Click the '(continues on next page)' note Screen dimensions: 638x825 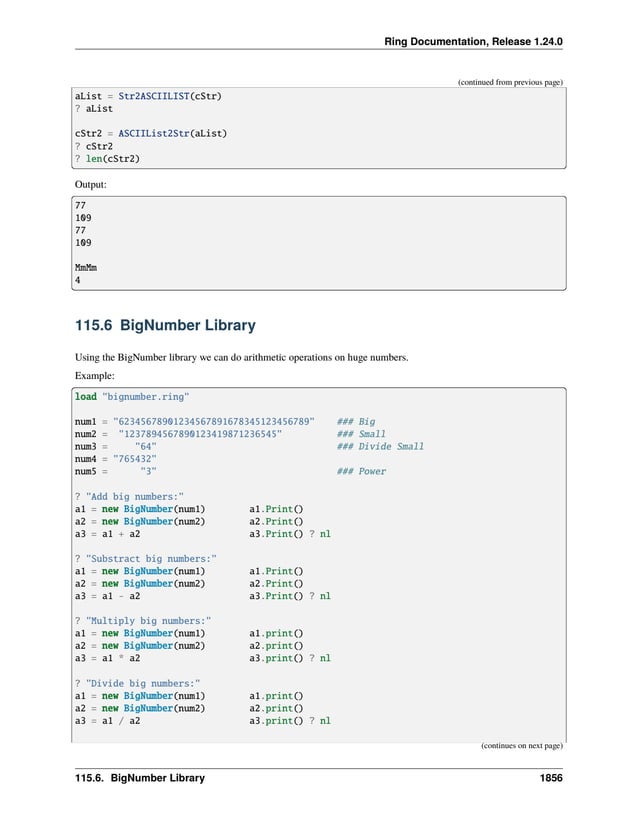[522, 746]
